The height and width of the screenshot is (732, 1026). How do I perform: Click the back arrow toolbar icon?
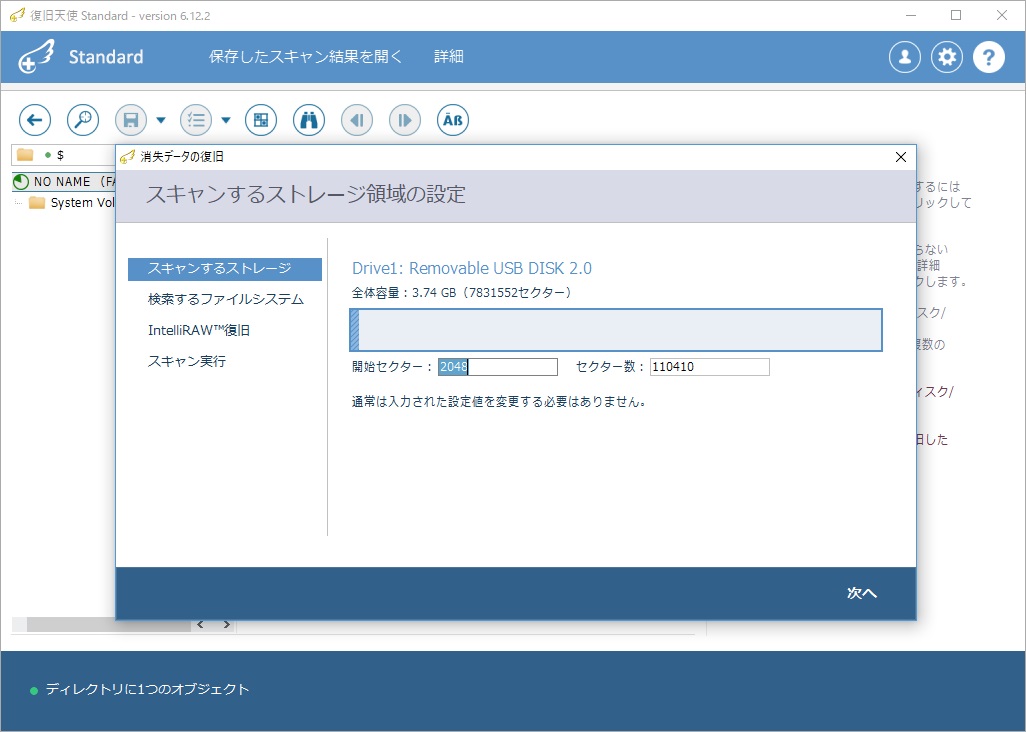tap(35, 120)
